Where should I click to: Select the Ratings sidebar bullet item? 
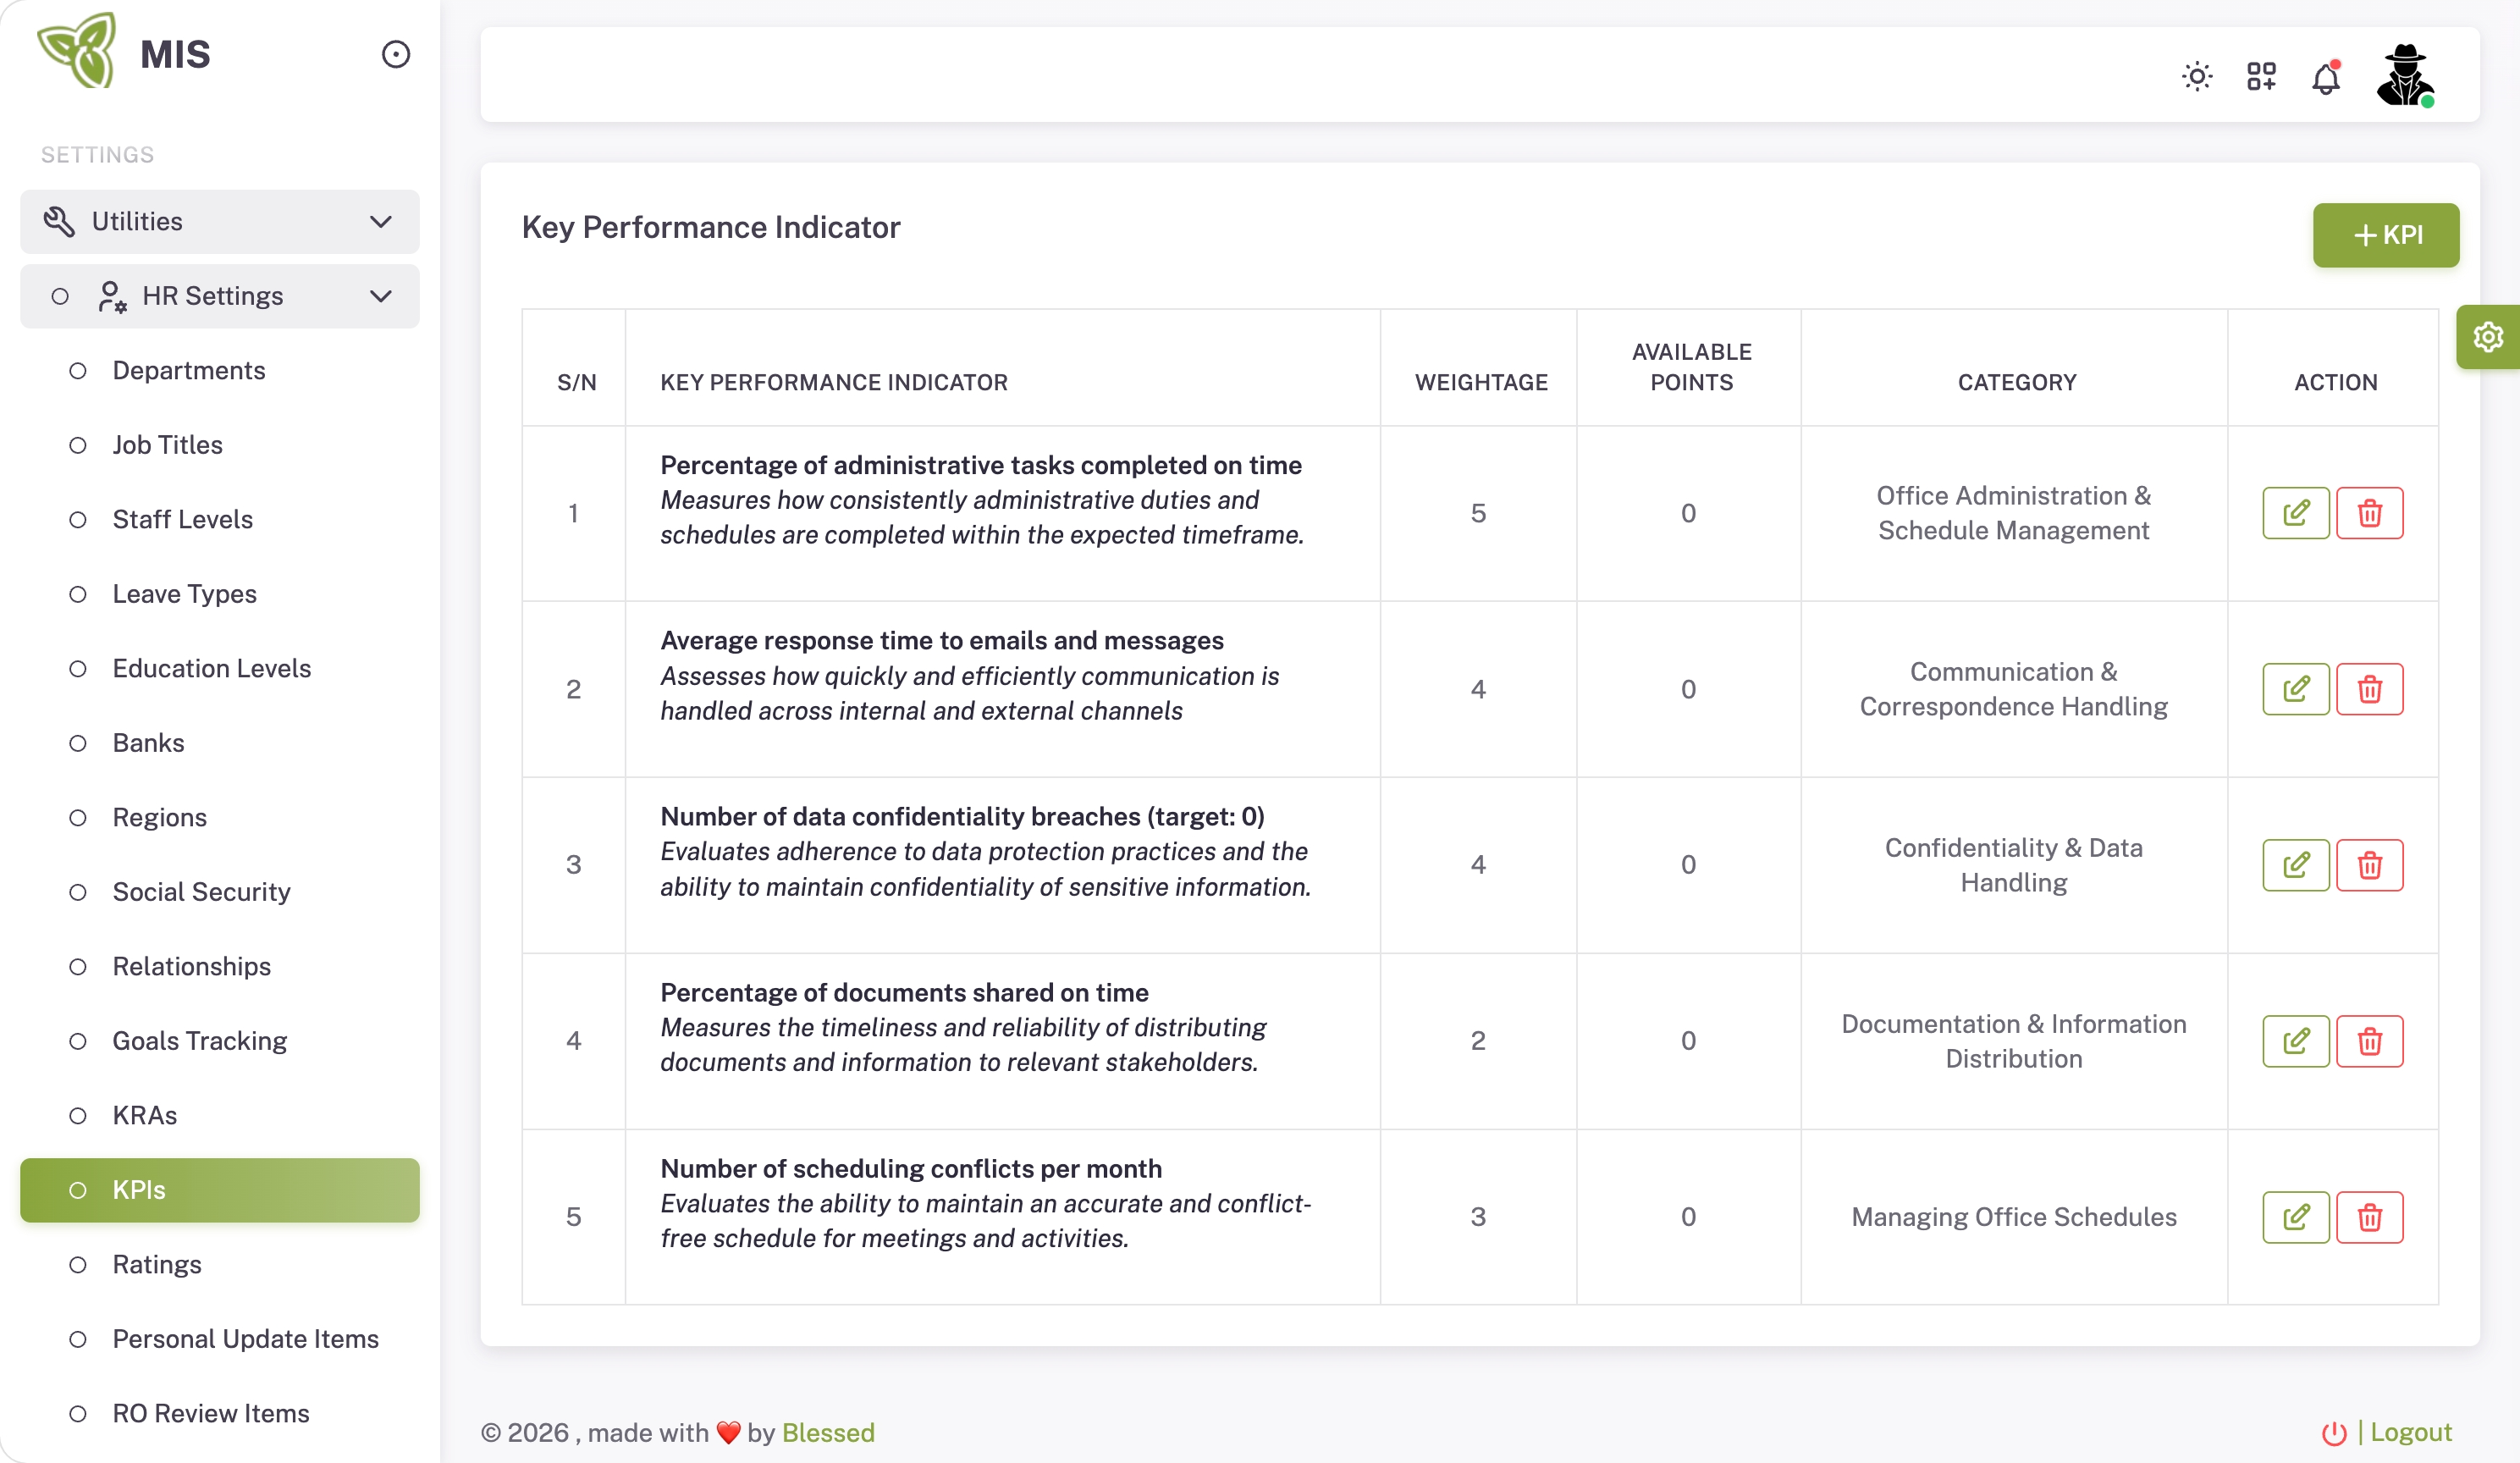click(78, 1265)
